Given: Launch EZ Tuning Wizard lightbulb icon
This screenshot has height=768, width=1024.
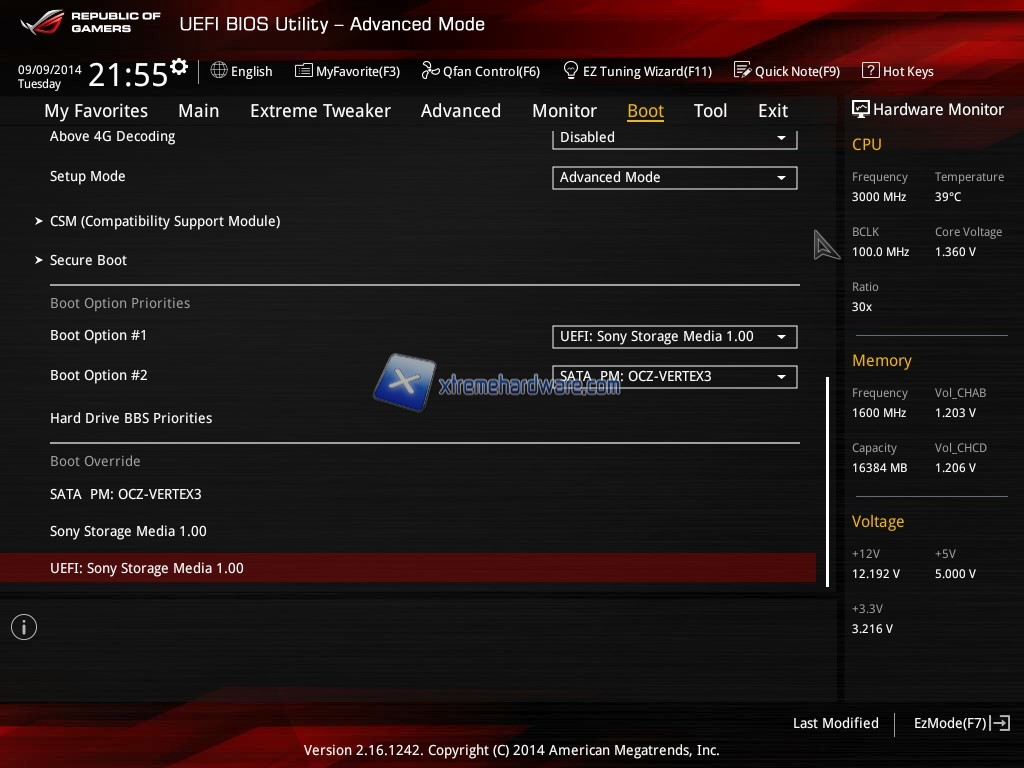Looking at the screenshot, I should pos(571,71).
